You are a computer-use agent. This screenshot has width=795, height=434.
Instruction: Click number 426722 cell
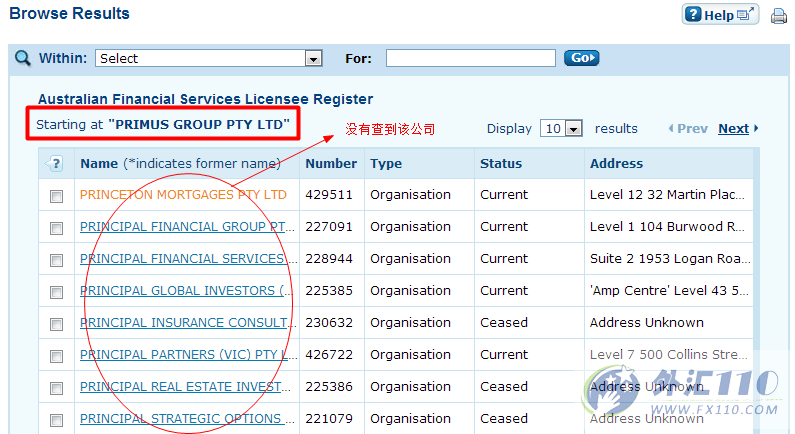329,354
